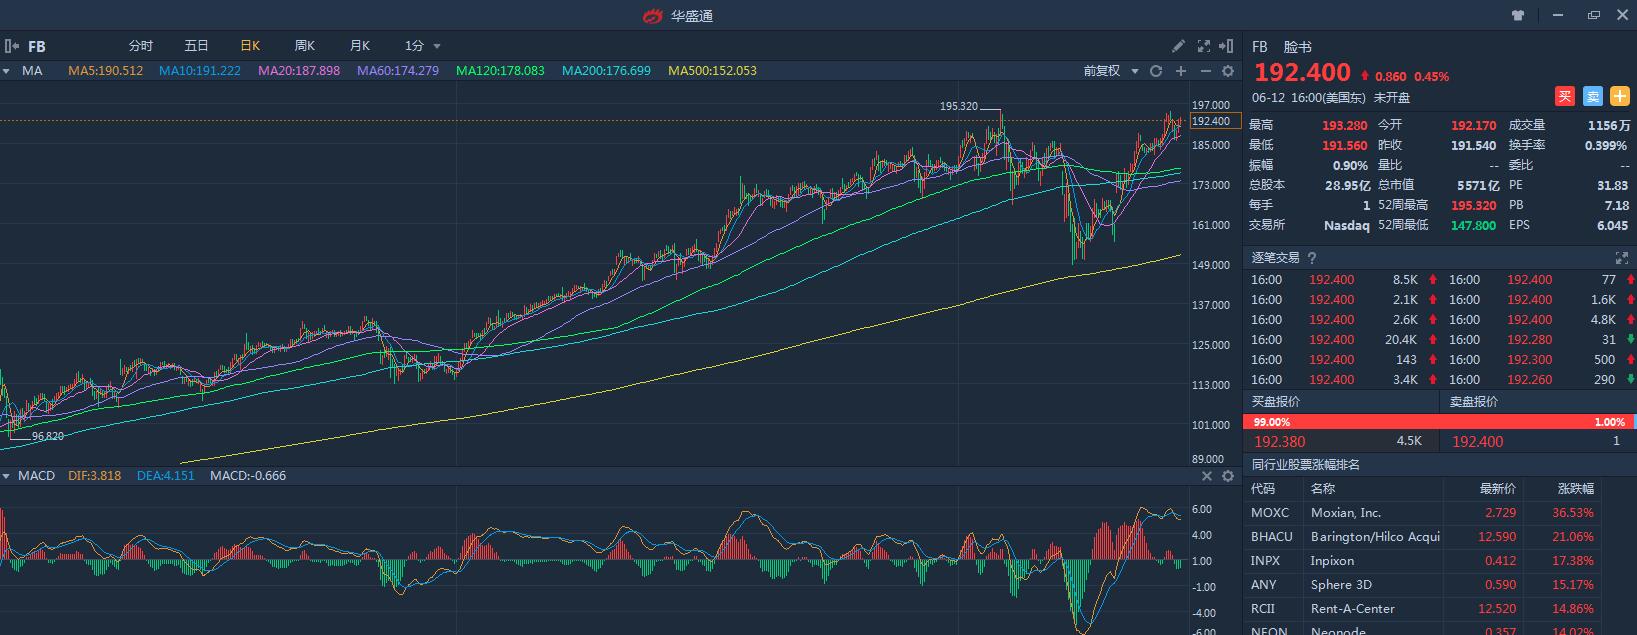Click MA10:191.222 indicator value
This screenshot has height=635, width=1637.
(x=199, y=71)
